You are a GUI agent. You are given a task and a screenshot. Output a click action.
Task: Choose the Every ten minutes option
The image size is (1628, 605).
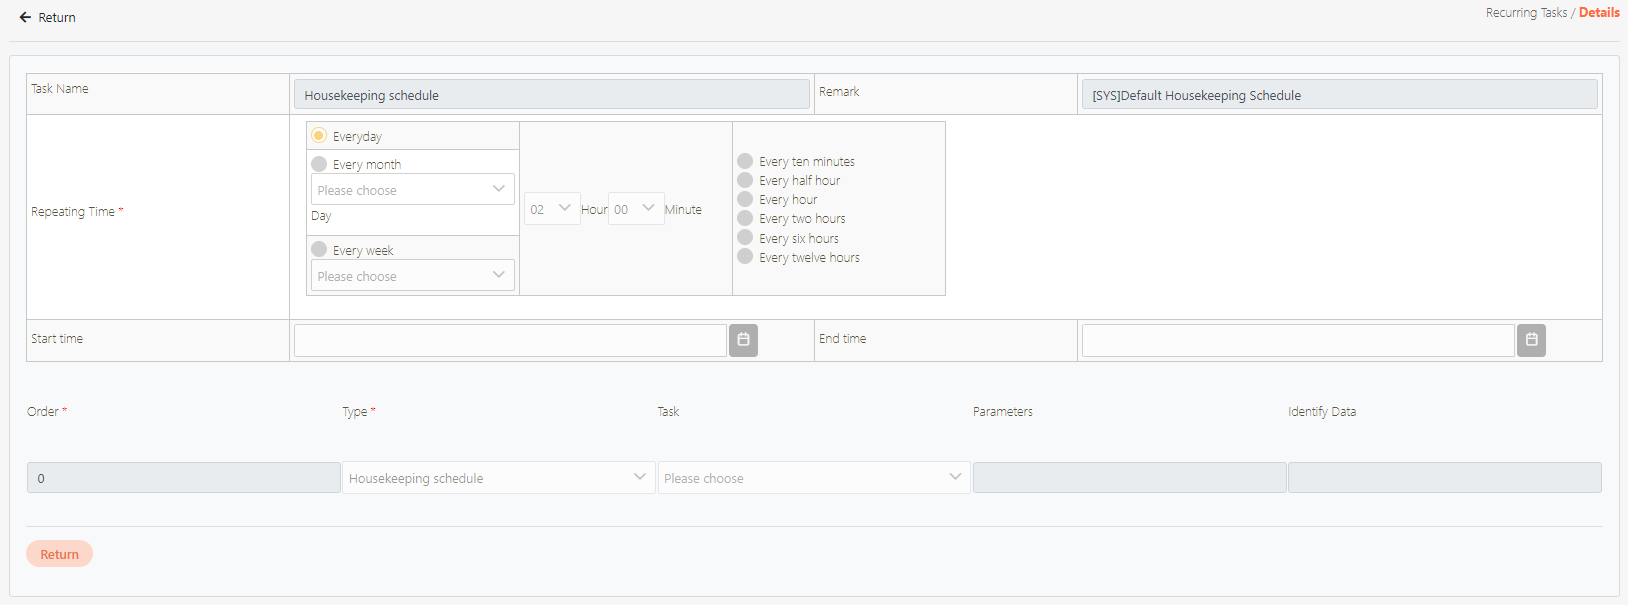point(745,161)
